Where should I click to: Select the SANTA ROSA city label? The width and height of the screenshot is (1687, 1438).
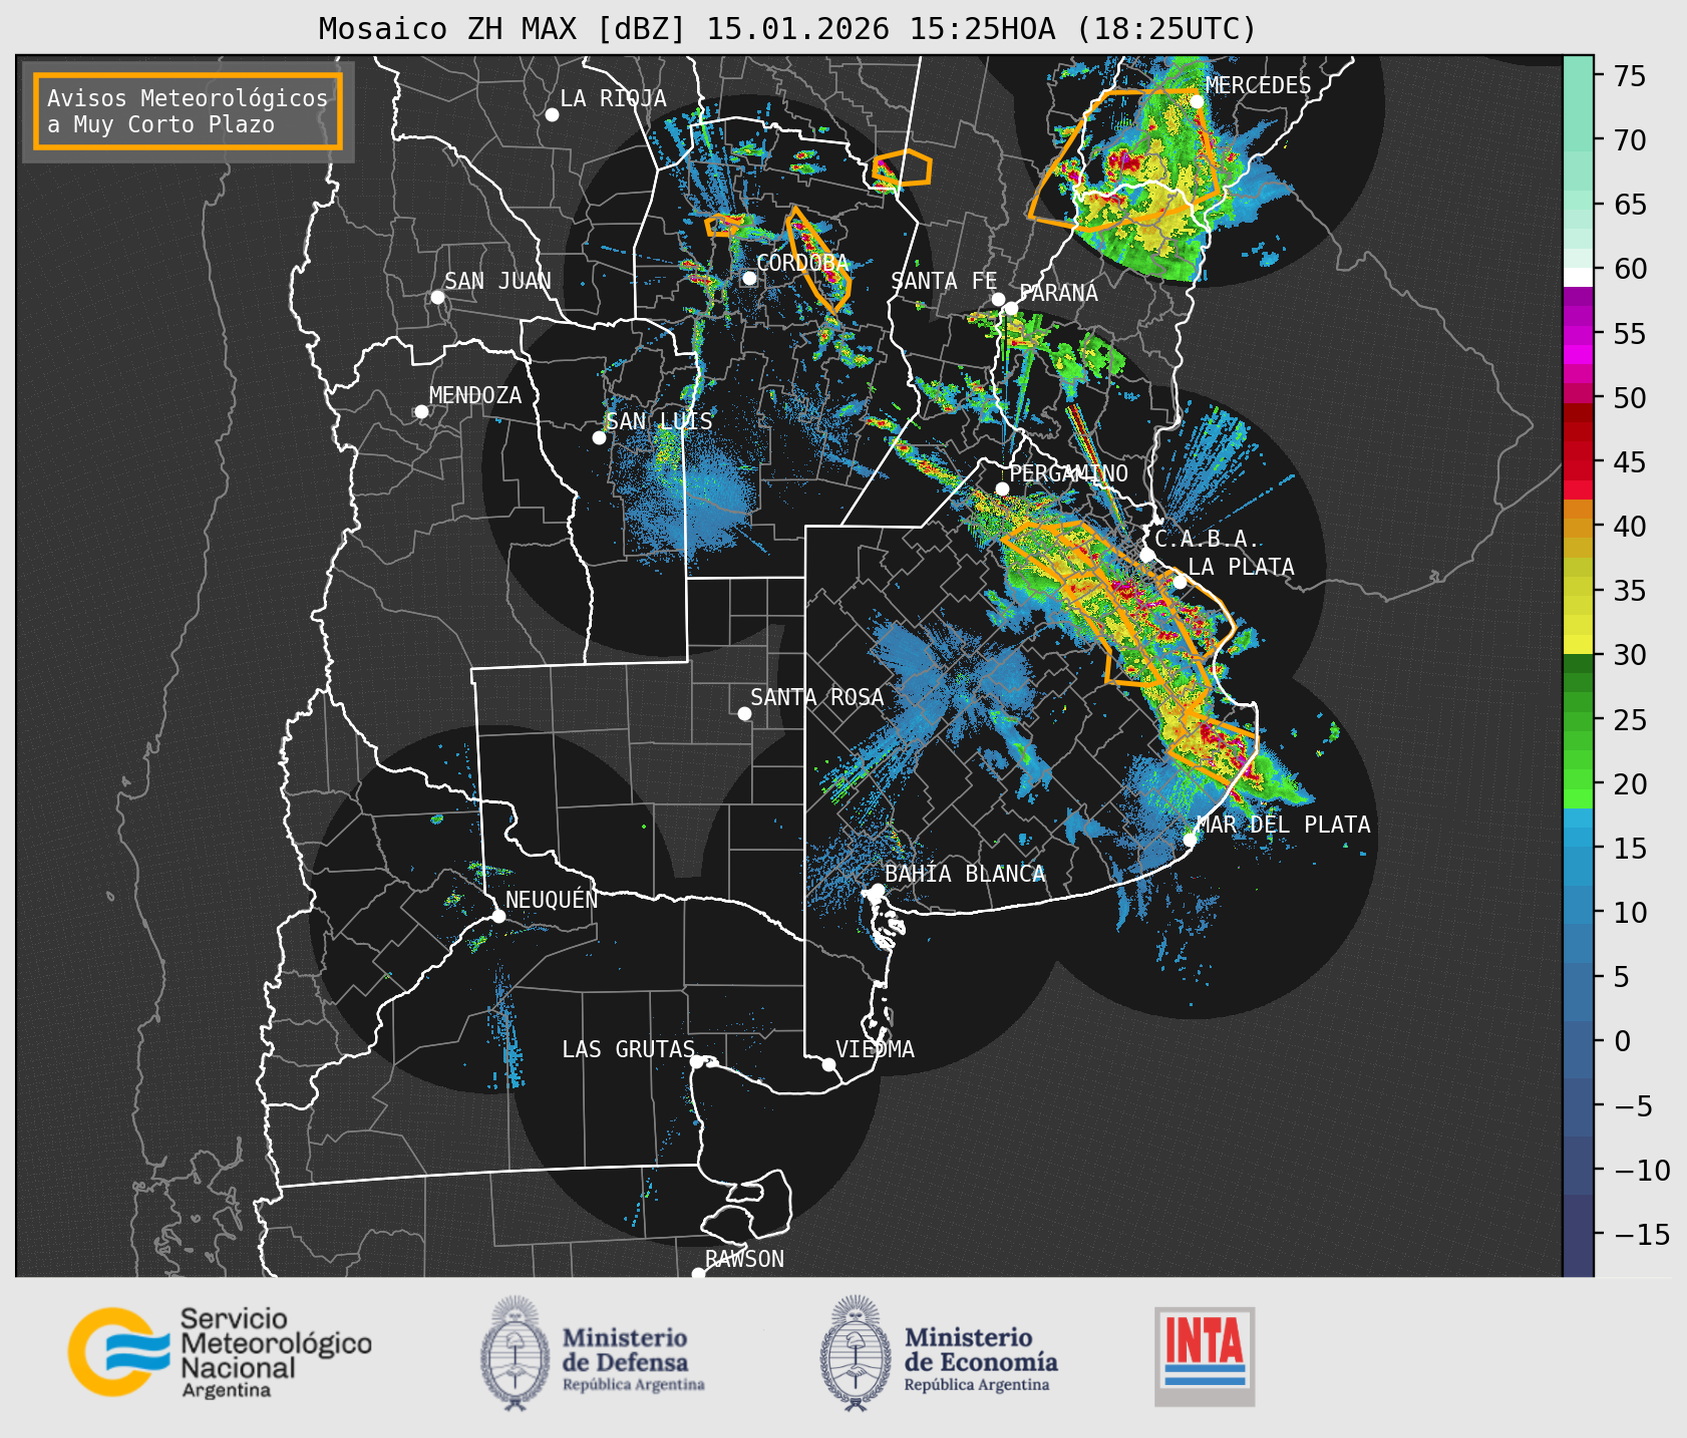click(817, 697)
